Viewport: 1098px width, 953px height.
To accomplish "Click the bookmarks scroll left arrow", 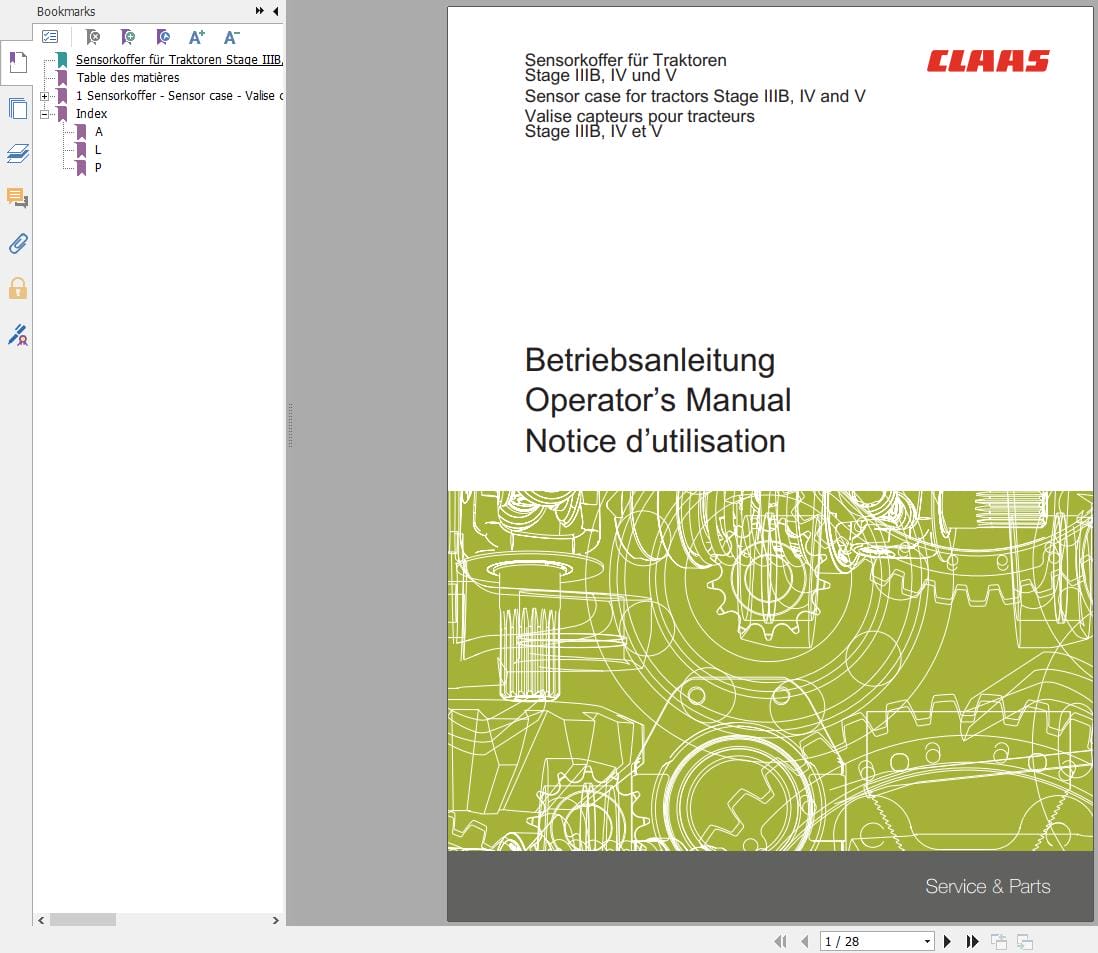I will [41, 919].
